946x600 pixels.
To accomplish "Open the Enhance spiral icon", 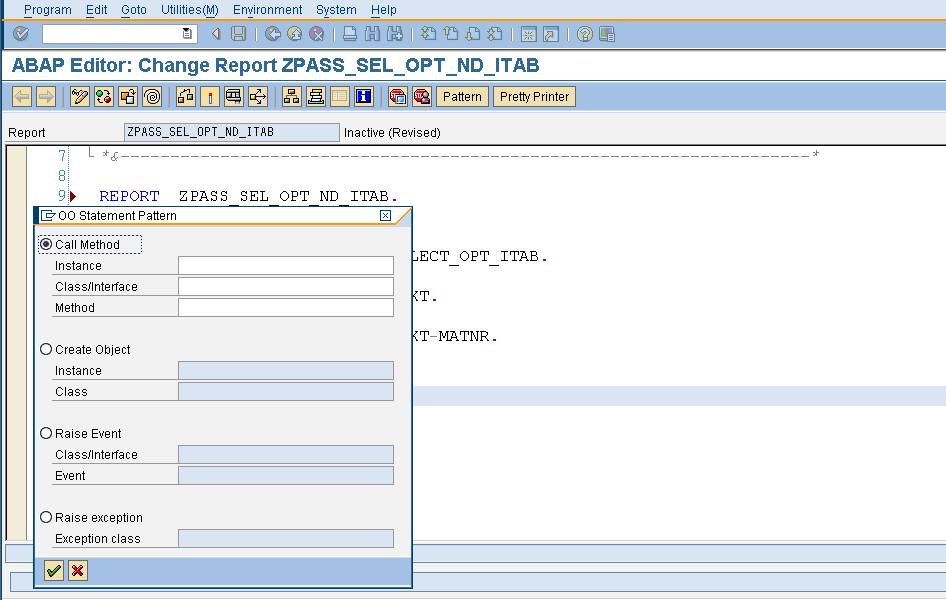I will pos(151,96).
